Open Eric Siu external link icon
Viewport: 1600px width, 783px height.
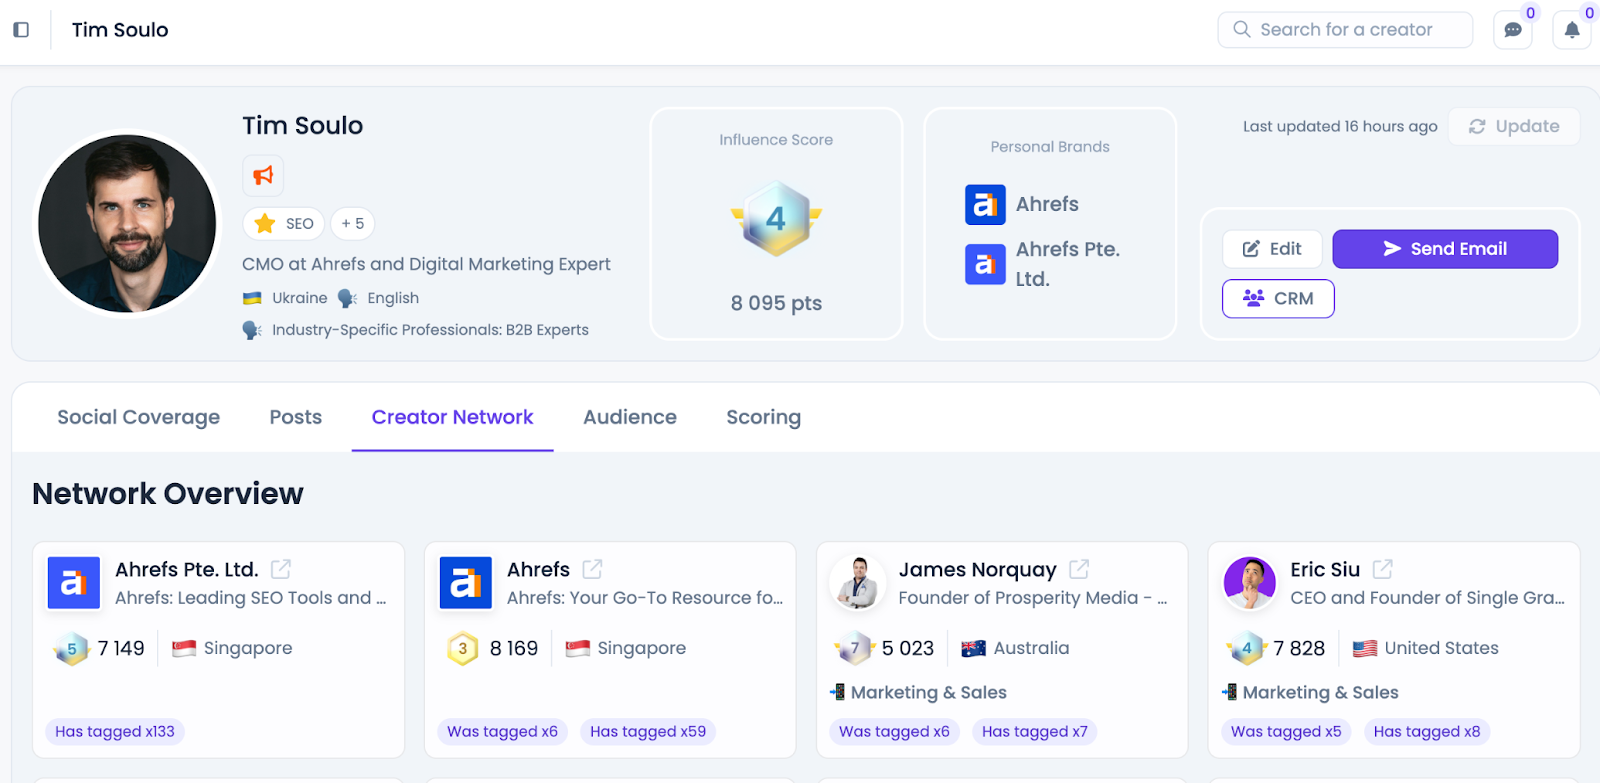(x=1383, y=569)
